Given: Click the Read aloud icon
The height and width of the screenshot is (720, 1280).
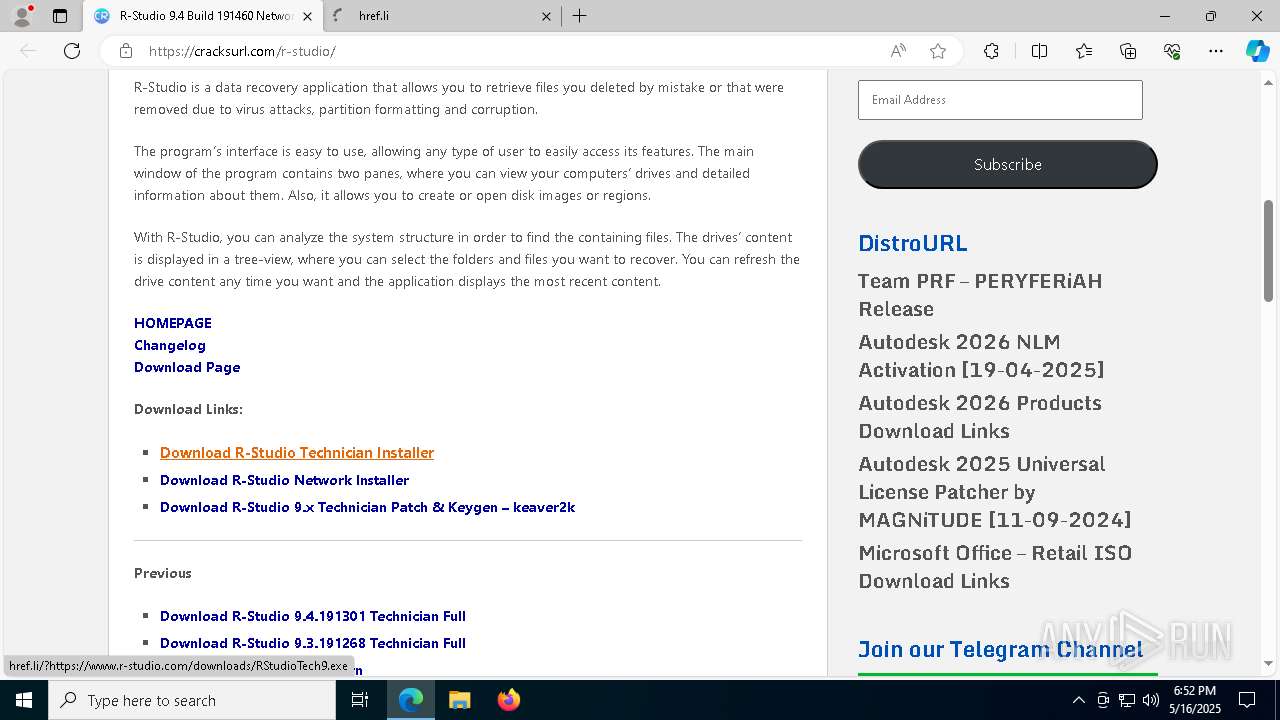Looking at the screenshot, I should (x=898, y=51).
